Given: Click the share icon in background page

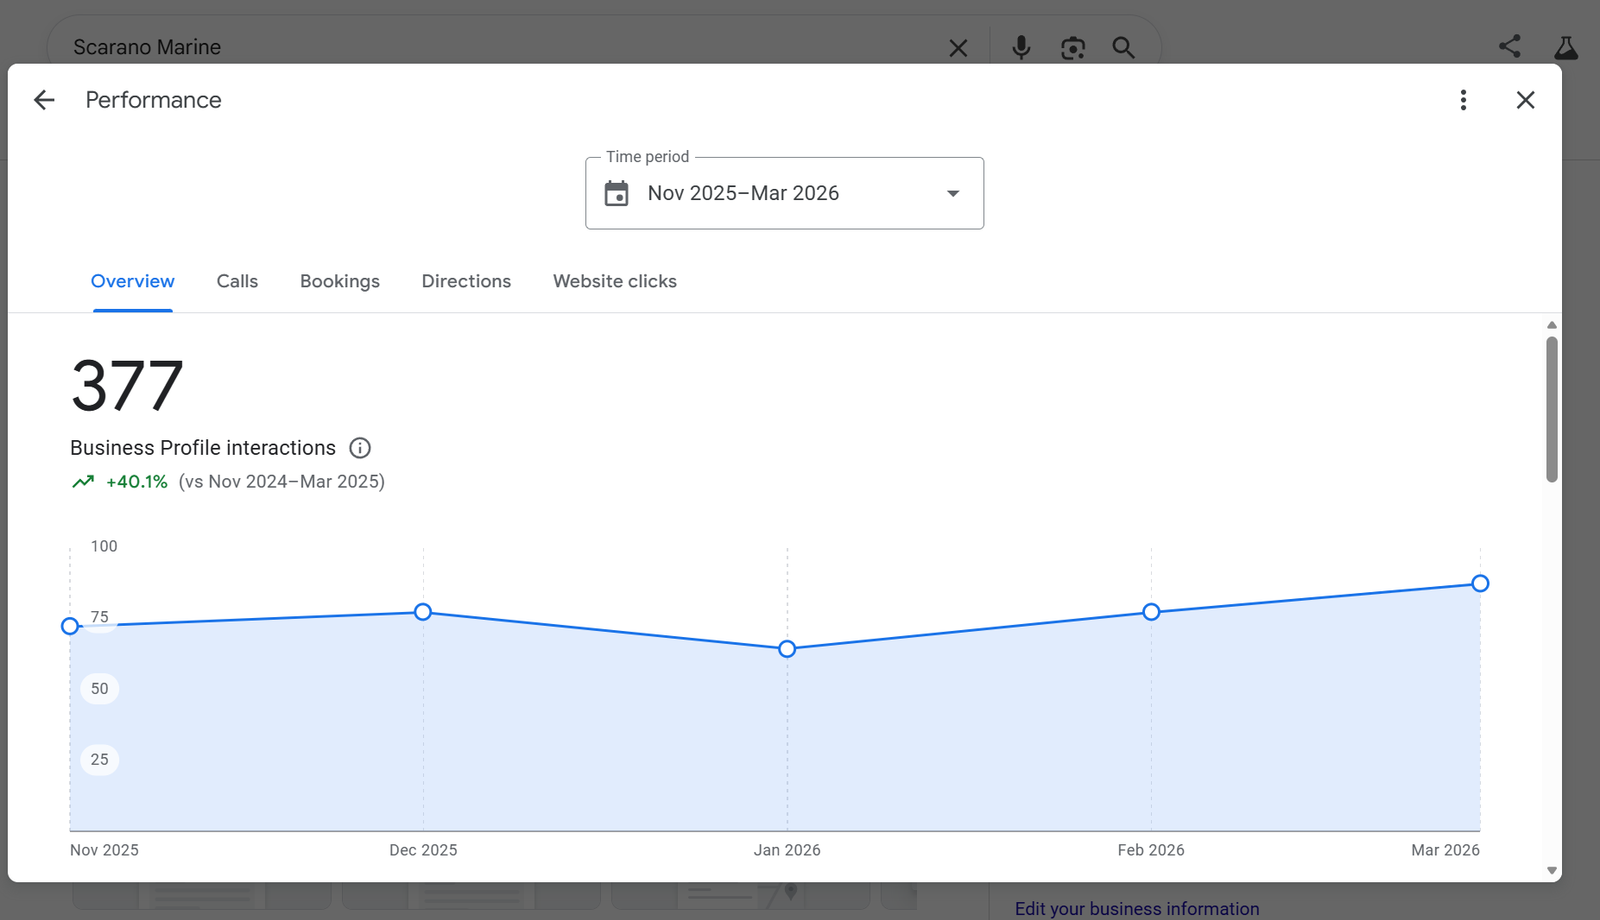Looking at the screenshot, I should click(x=1510, y=46).
